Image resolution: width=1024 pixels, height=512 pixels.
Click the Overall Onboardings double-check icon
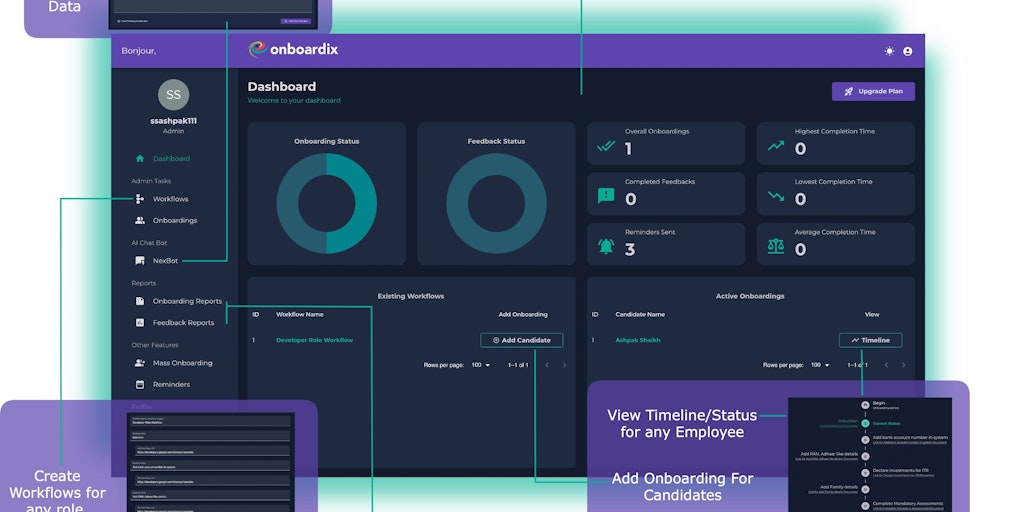[606, 146]
